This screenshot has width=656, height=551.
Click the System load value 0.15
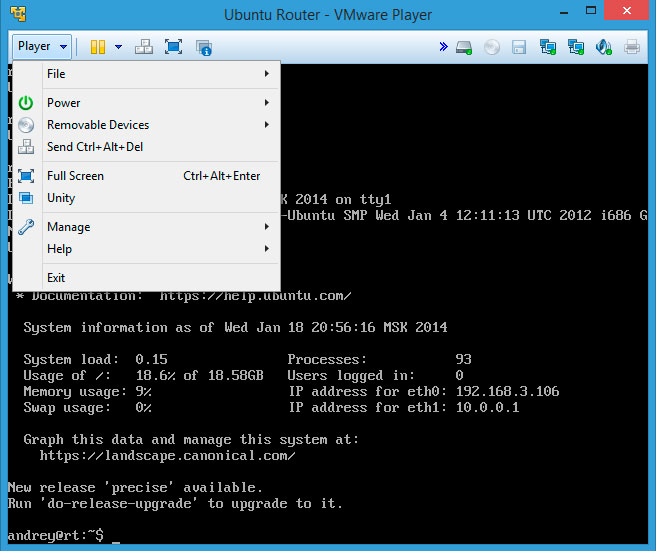tap(151, 359)
